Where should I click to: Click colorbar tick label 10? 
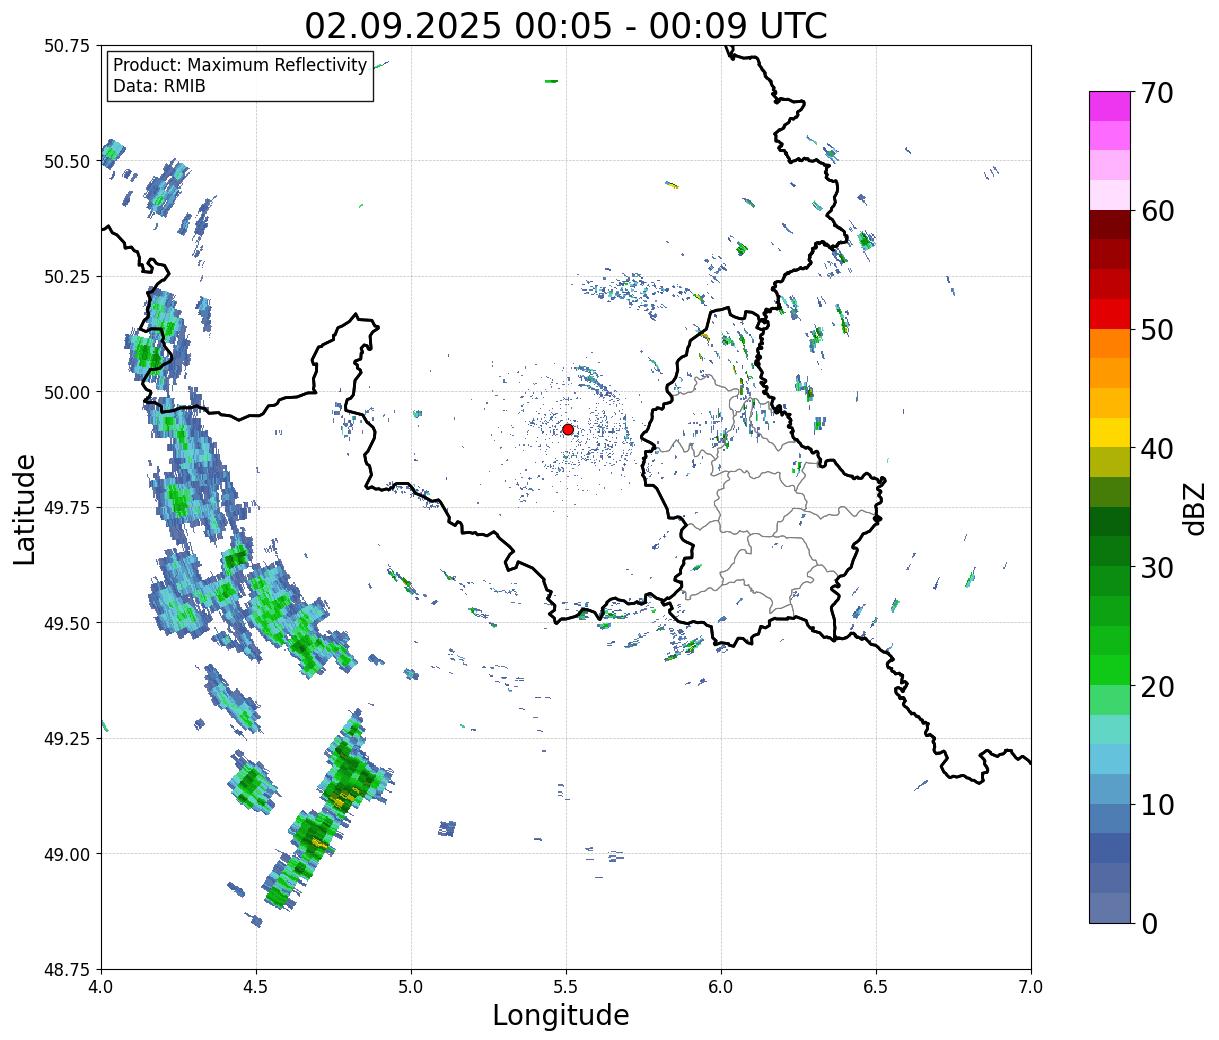[x=1157, y=805]
